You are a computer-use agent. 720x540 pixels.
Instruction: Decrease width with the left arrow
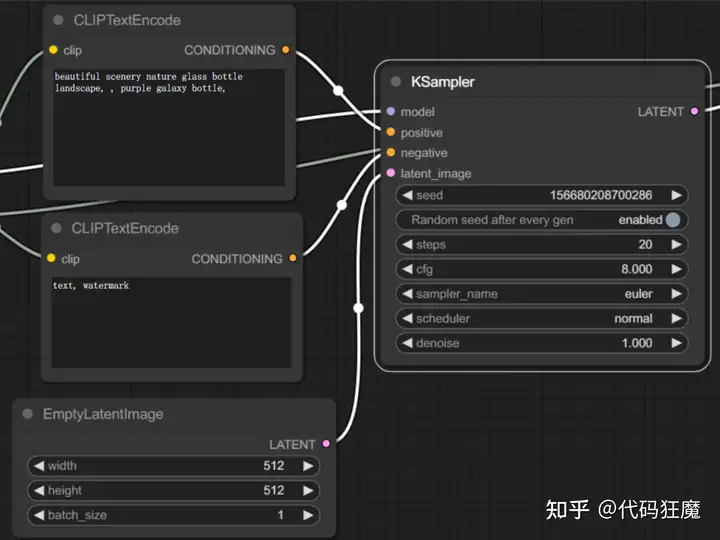click(39, 466)
